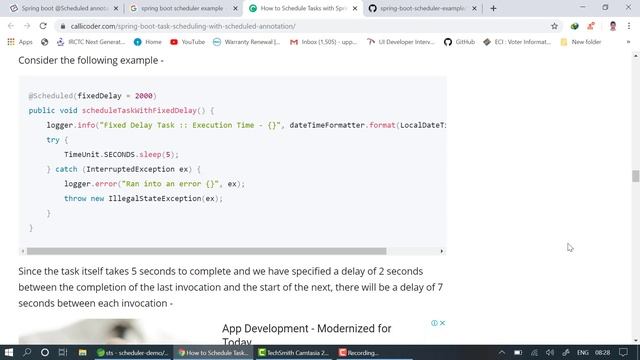The width and height of the screenshot is (640, 360).
Task: Close the GitHub spring-boot-scheduler tab
Action: (474, 8)
